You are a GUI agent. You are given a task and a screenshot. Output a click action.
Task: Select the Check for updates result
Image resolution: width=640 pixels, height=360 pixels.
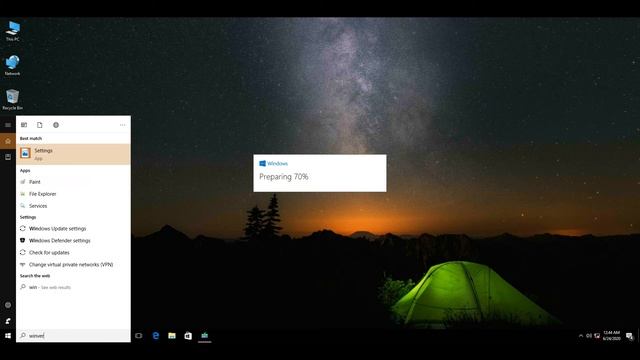coord(73,252)
